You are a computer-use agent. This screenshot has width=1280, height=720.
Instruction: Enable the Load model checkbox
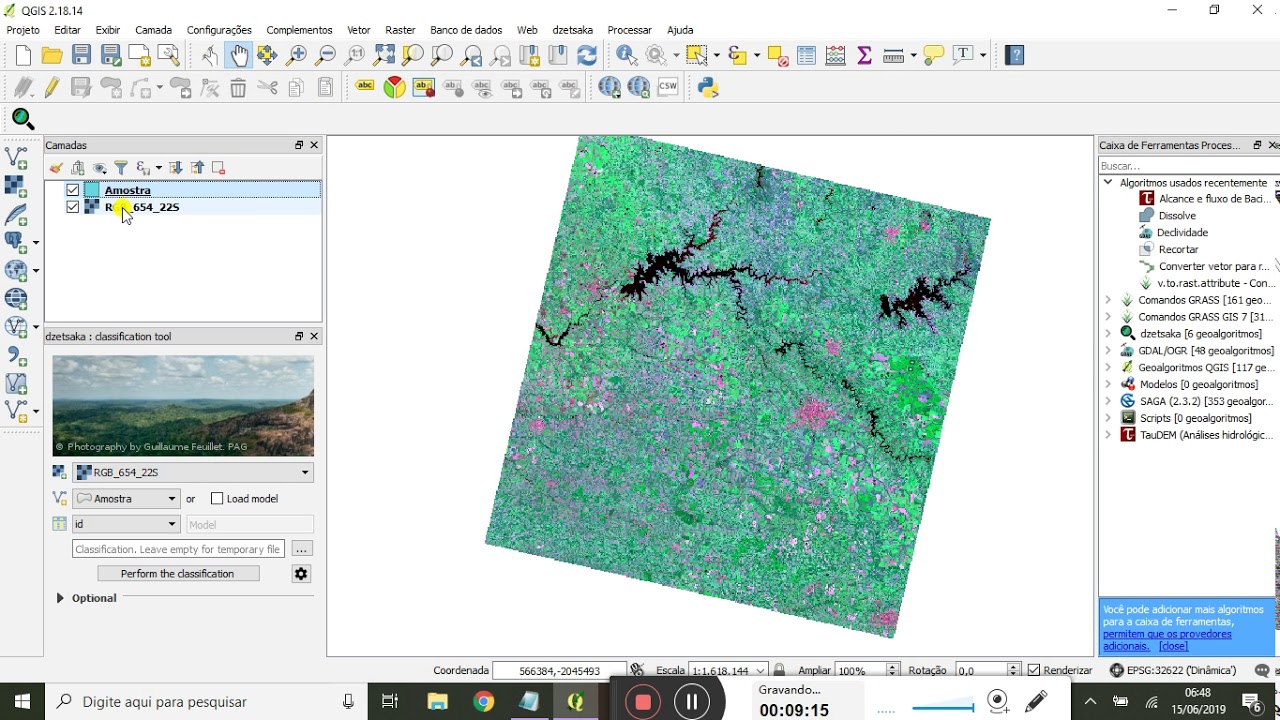click(217, 499)
